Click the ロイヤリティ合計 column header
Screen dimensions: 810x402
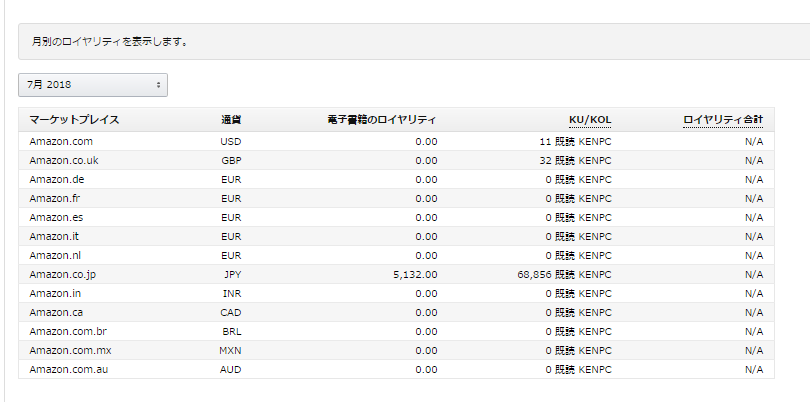[x=723, y=120]
